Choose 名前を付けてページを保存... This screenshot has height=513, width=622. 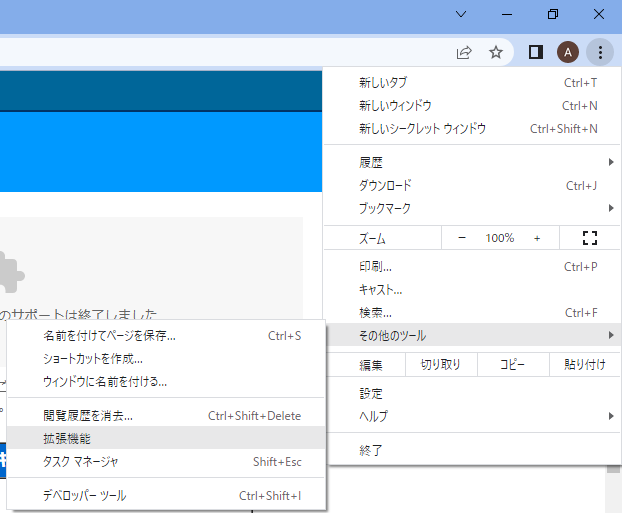(166, 336)
